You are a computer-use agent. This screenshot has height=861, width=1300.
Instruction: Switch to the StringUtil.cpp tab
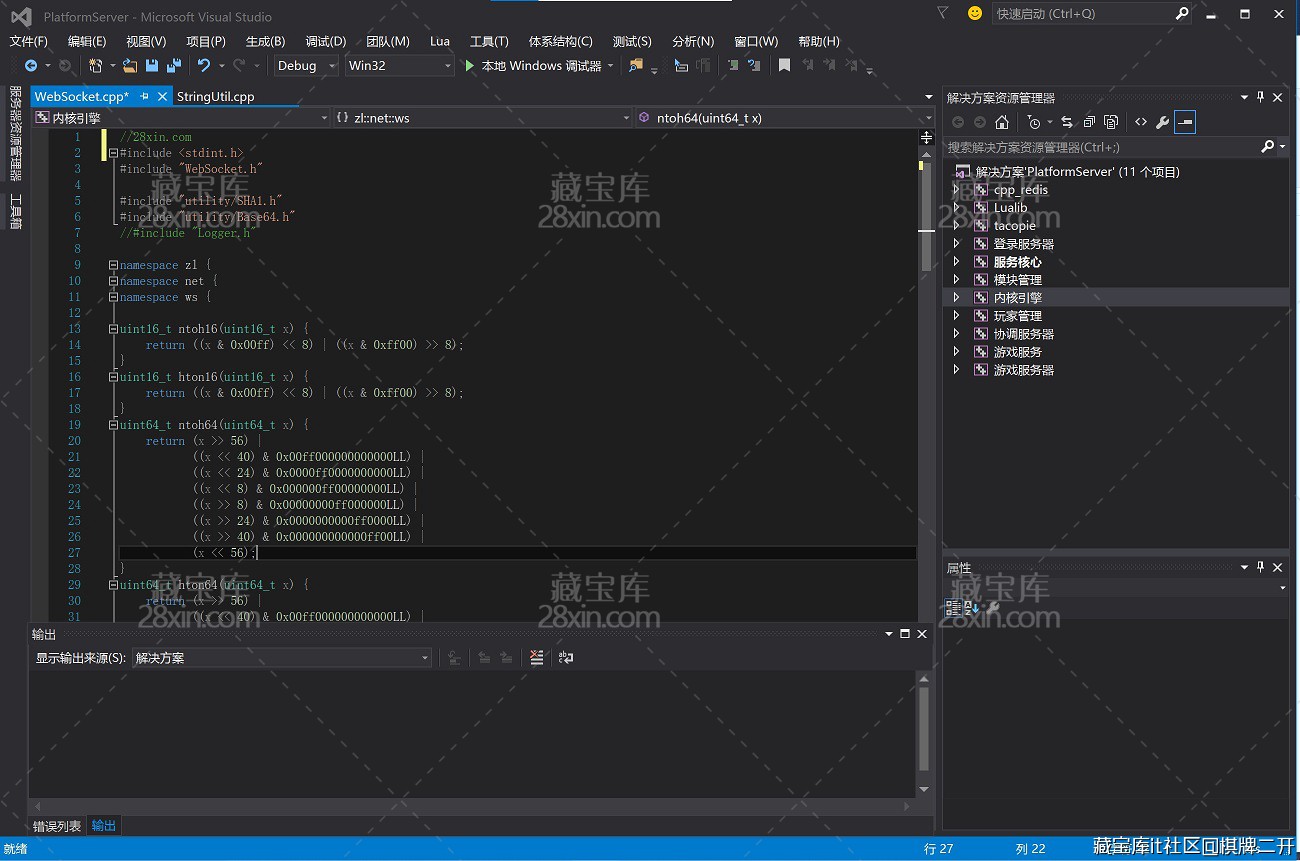(215, 97)
